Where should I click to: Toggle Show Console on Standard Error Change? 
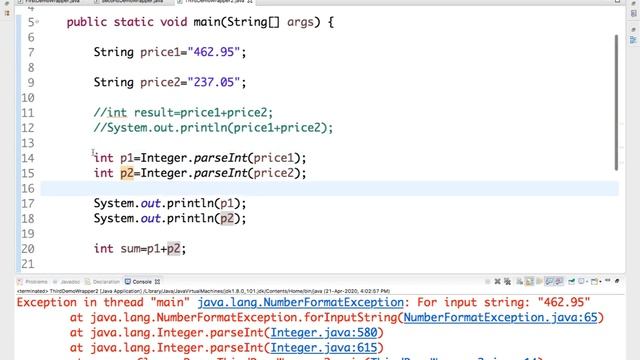point(559,281)
